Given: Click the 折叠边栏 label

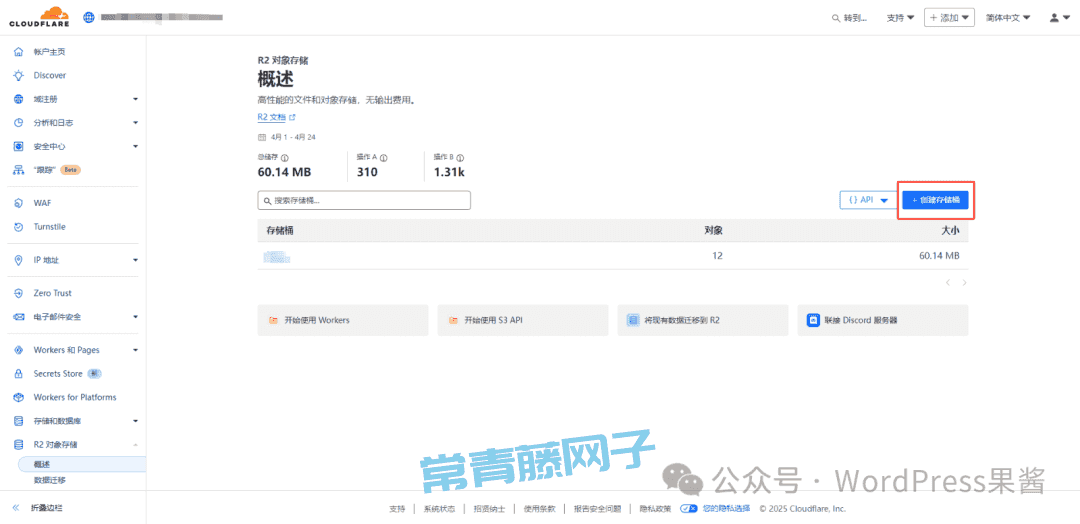Looking at the screenshot, I should coord(48,508).
